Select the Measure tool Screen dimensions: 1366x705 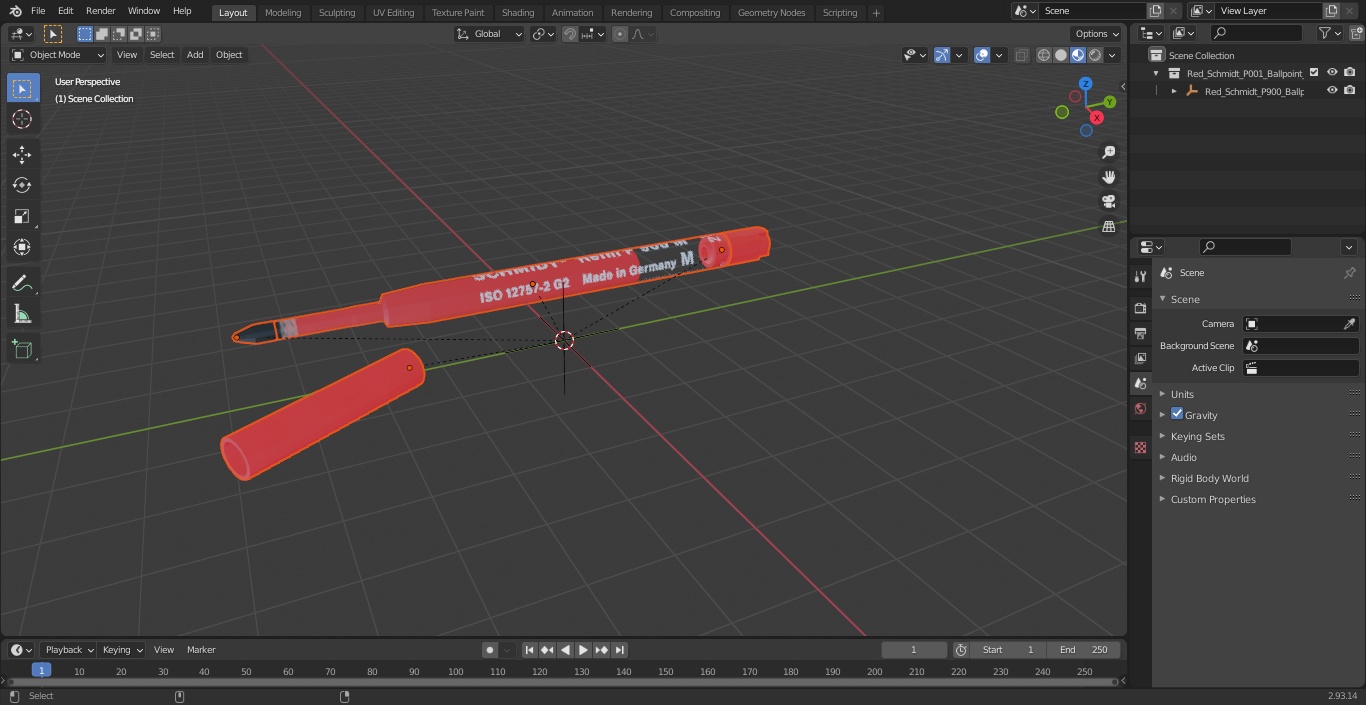[22, 314]
